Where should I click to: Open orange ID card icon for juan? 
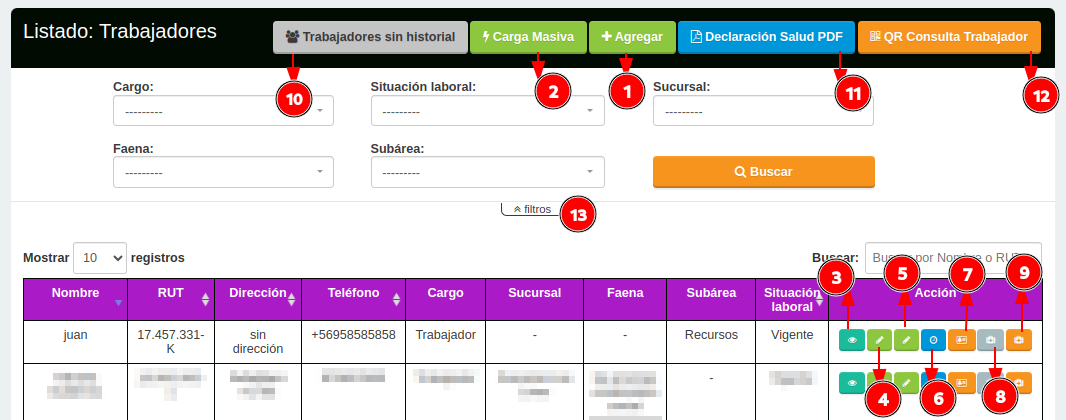(961, 340)
